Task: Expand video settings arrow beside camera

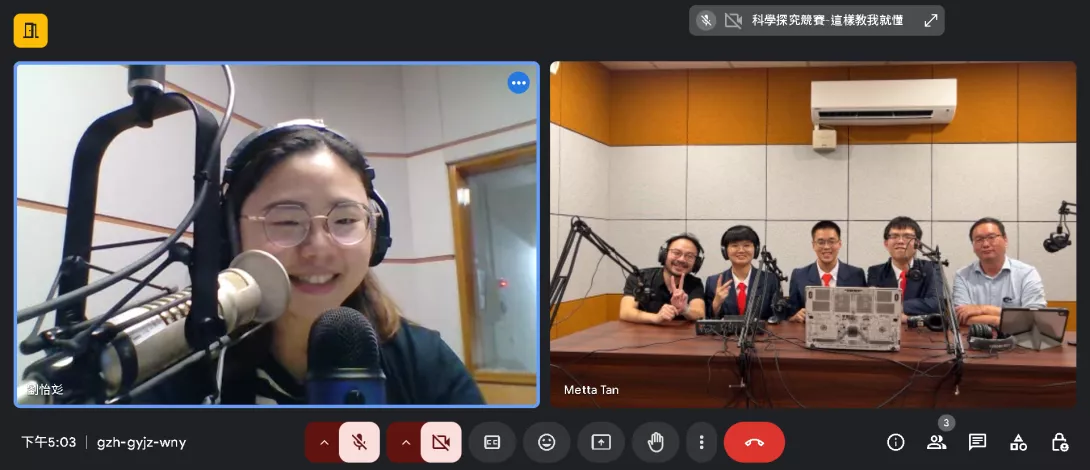Action: pos(405,442)
